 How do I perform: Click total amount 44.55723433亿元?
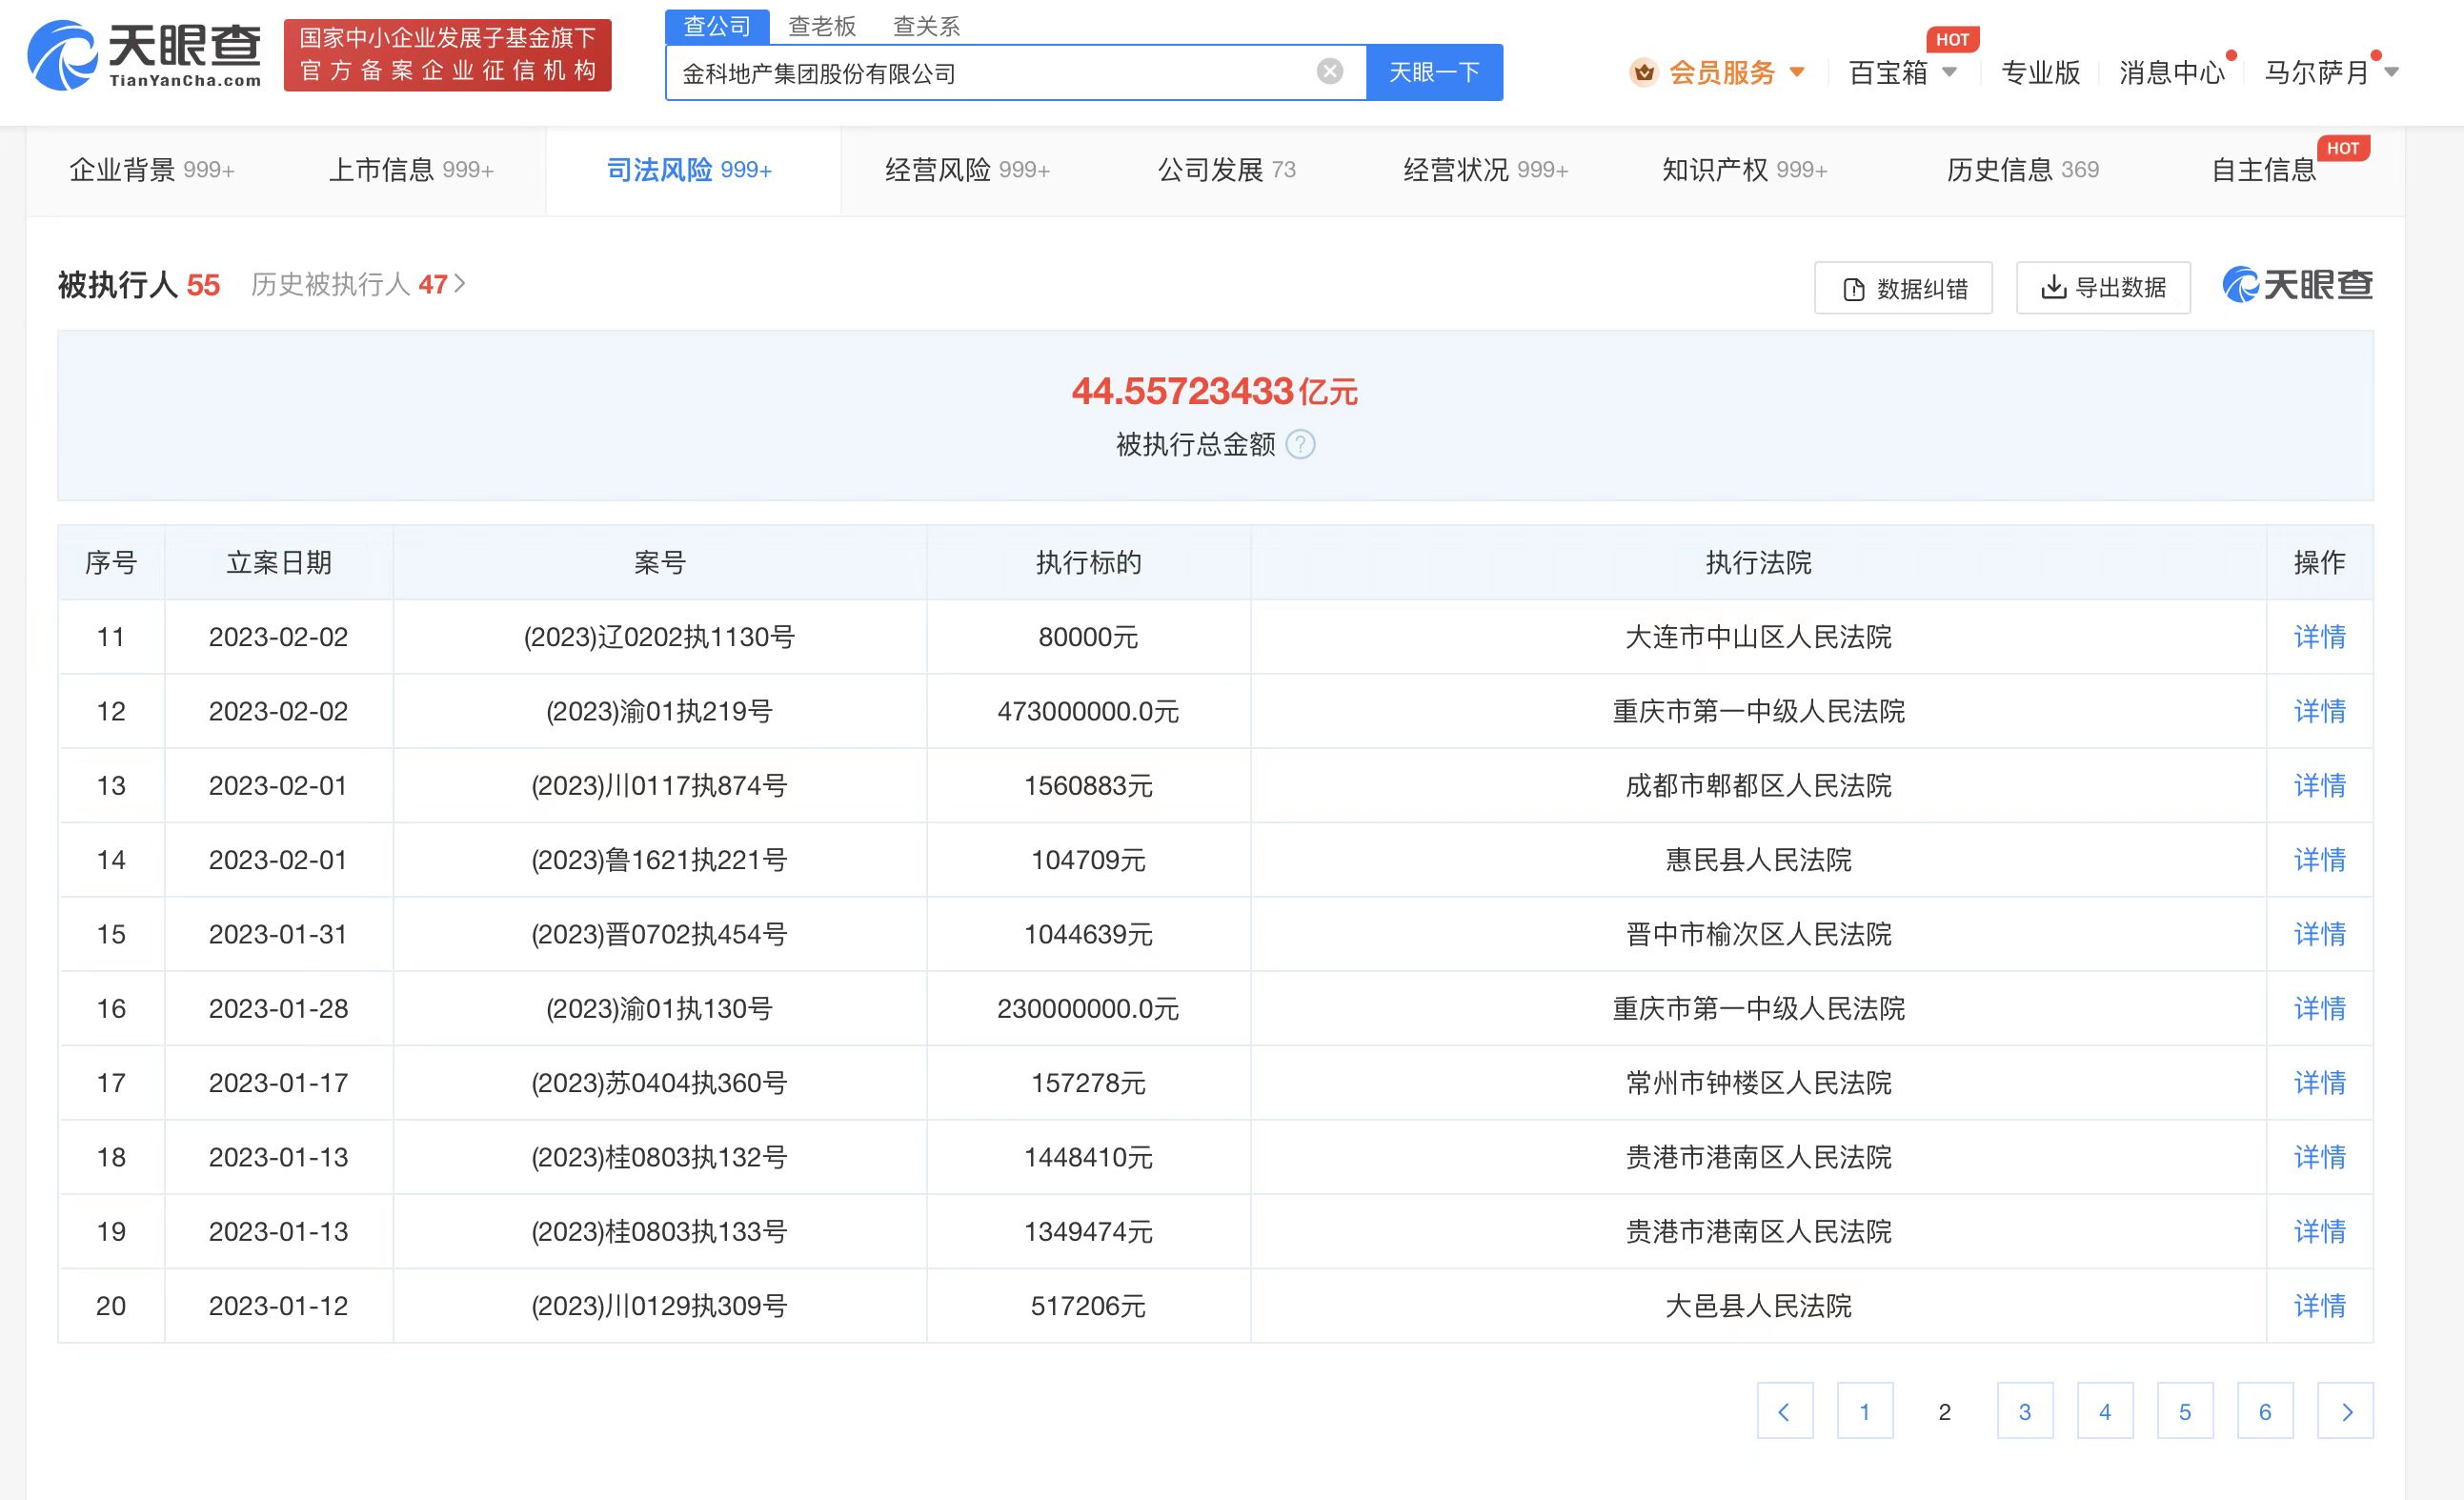[x=1214, y=391]
